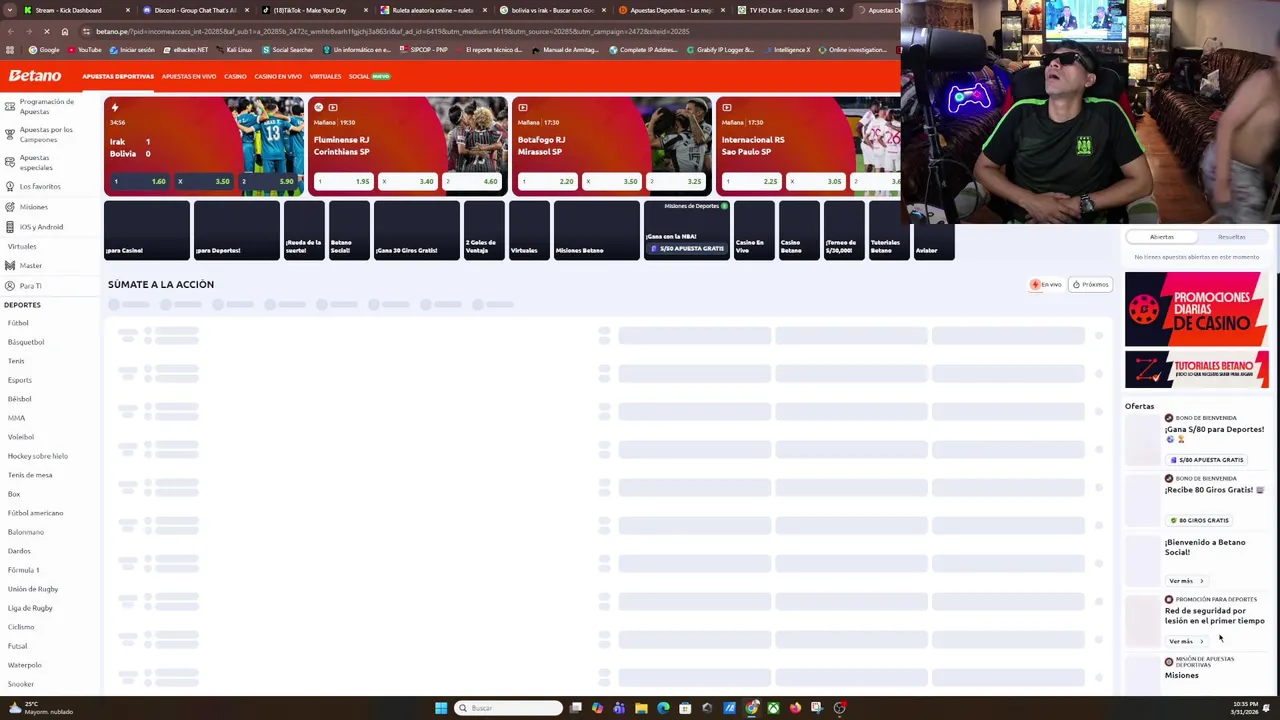Toggle the Próximos filter
The height and width of the screenshot is (720, 1280).
1090,285
